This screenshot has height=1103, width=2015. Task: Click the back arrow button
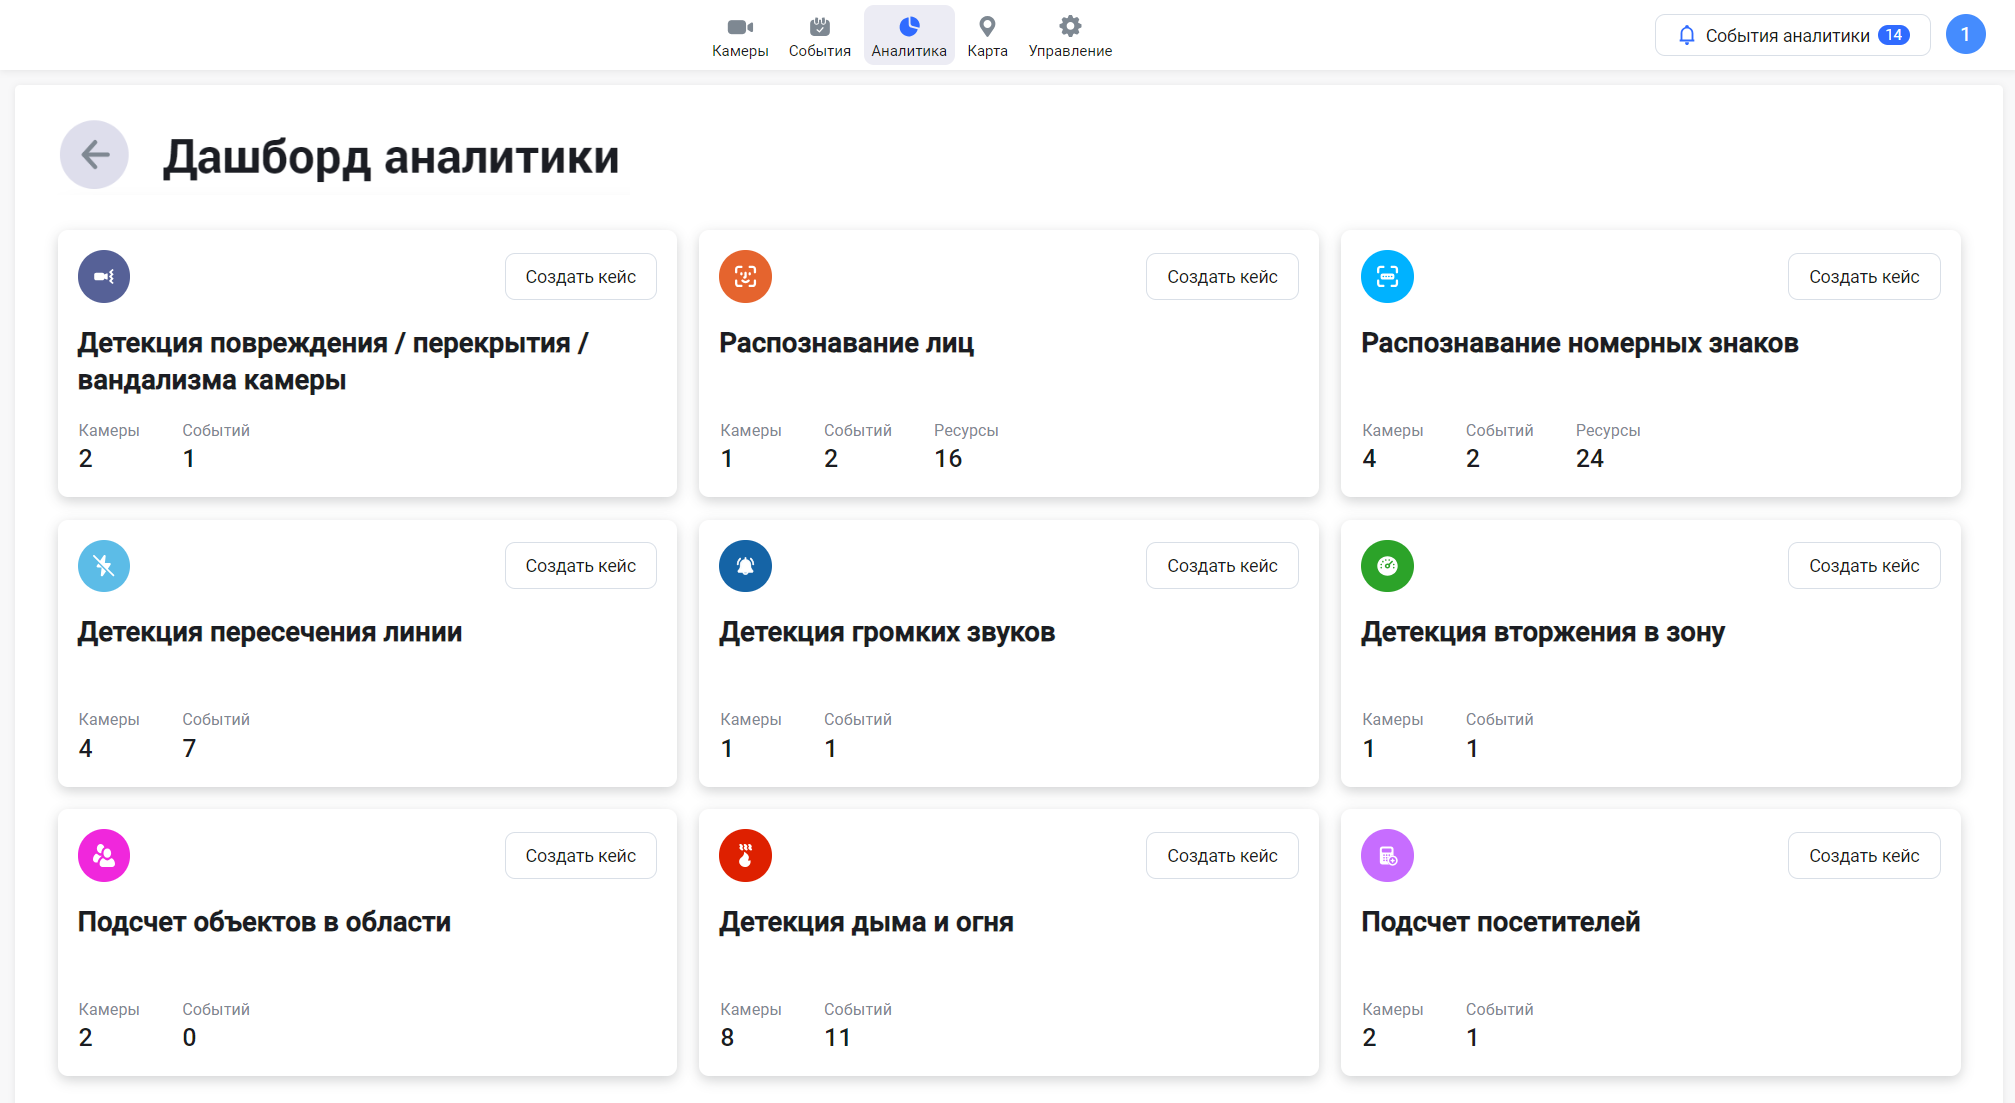[x=95, y=155]
